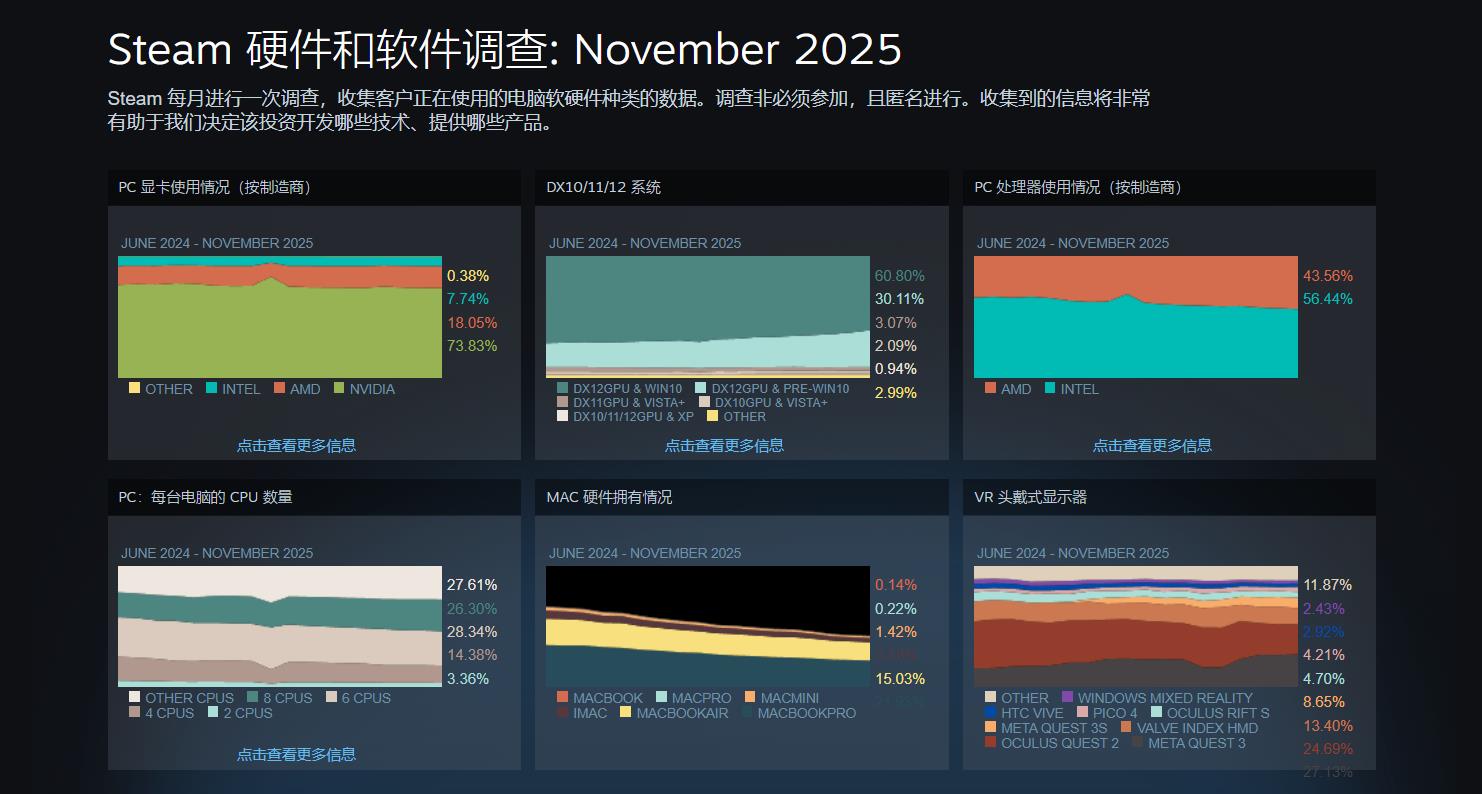This screenshot has height=794, width=1482.
Task: Click the DX12GPU & WIN10 legend swatch
Action: point(563,388)
